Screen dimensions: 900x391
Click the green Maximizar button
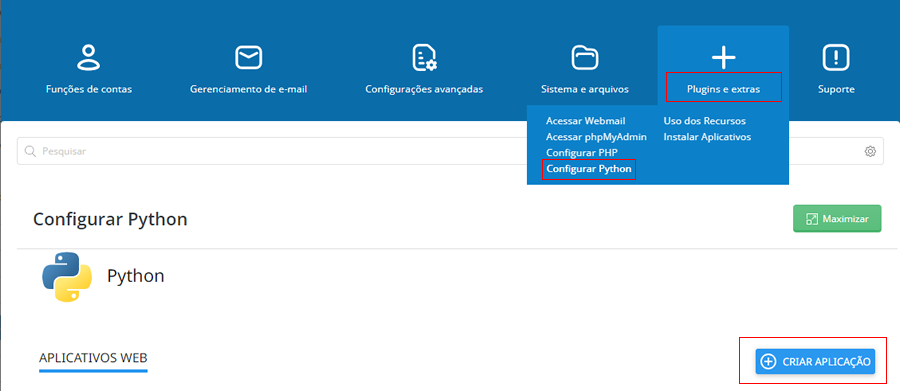click(837, 219)
